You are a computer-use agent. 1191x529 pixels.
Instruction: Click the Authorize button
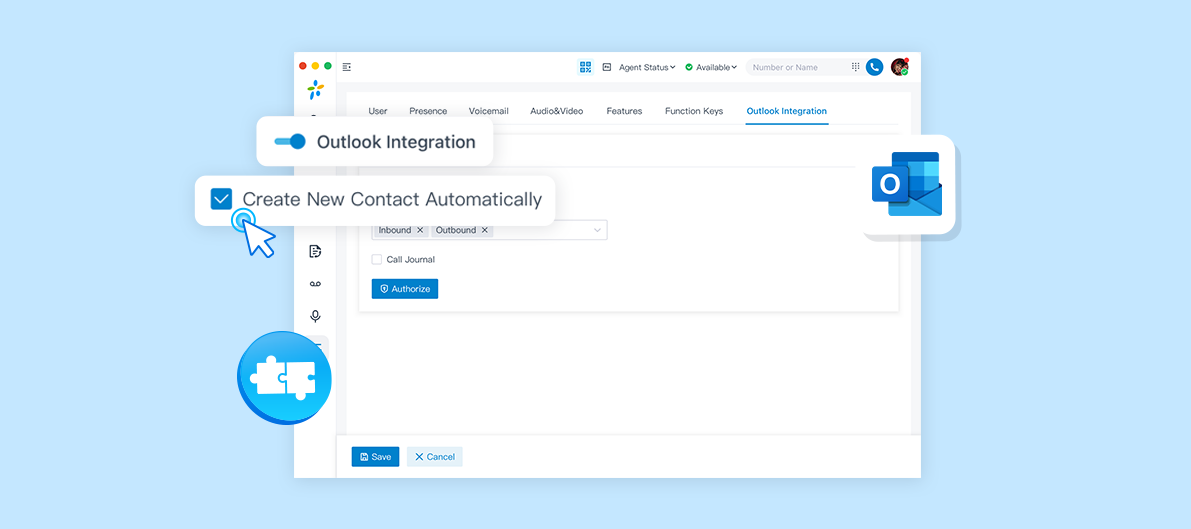pos(405,289)
